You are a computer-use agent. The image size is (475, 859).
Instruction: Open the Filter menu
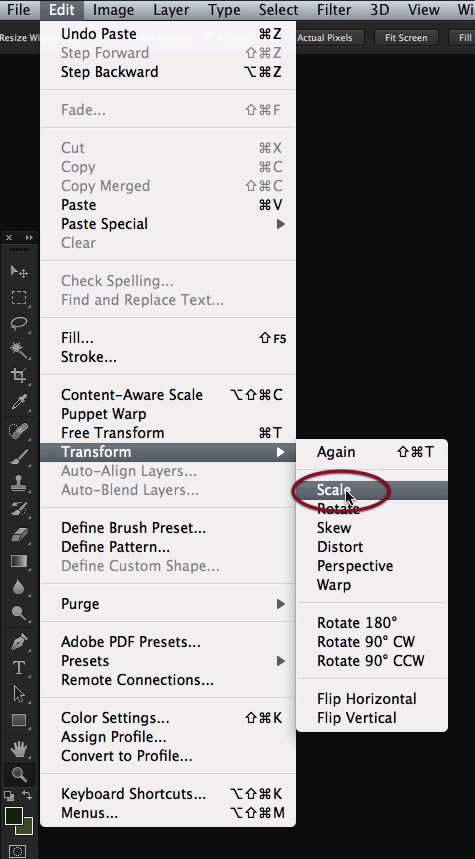[x=334, y=10]
